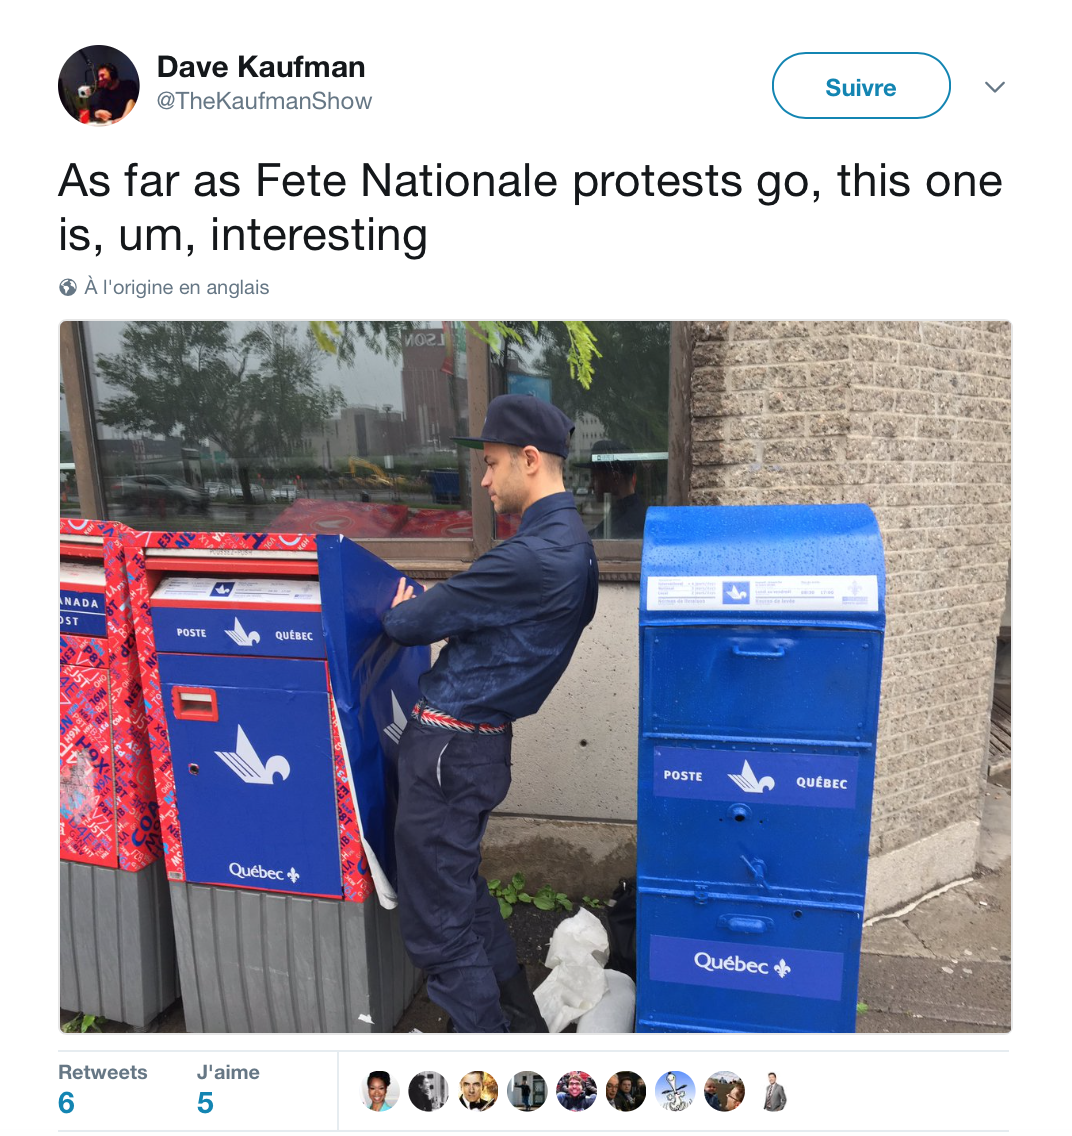The height and width of the screenshot is (1136, 1072).
Task: View the list of 6 Retweets
Action: pyautogui.click(x=102, y=1089)
